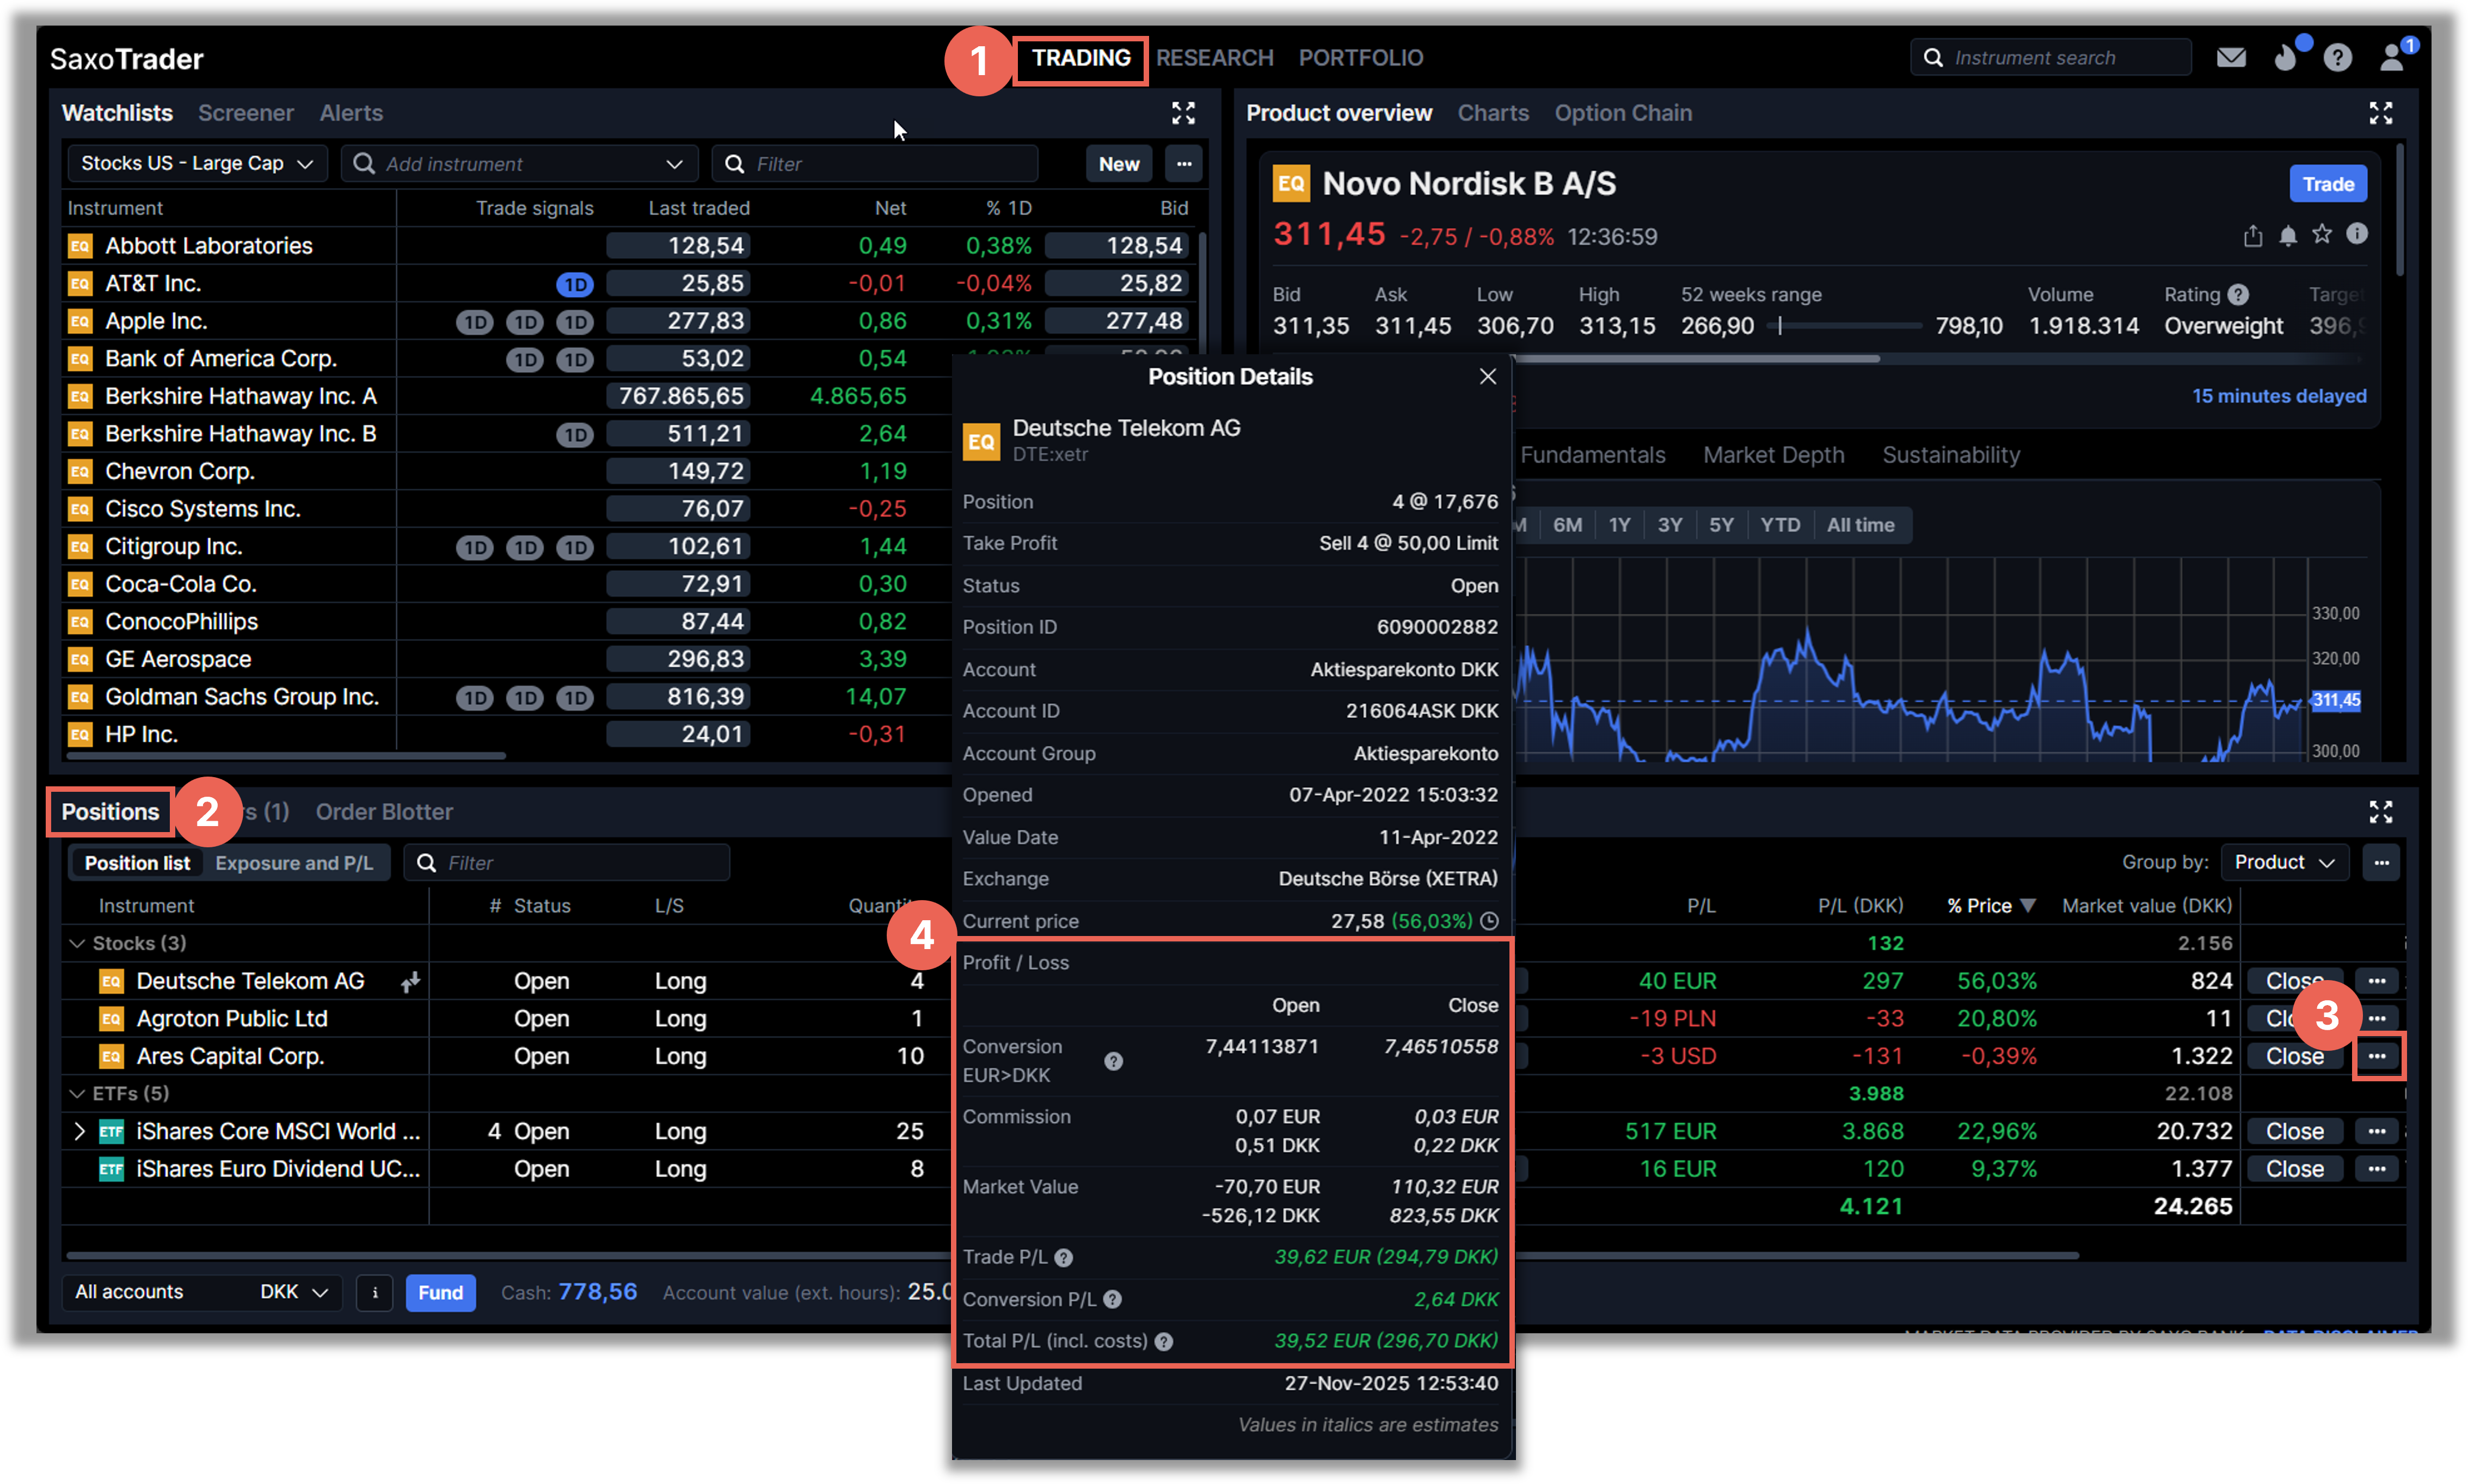The width and height of the screenshot is (2468, 1484).
Task: Click the Instrument search field
Action: (2050, 58)
